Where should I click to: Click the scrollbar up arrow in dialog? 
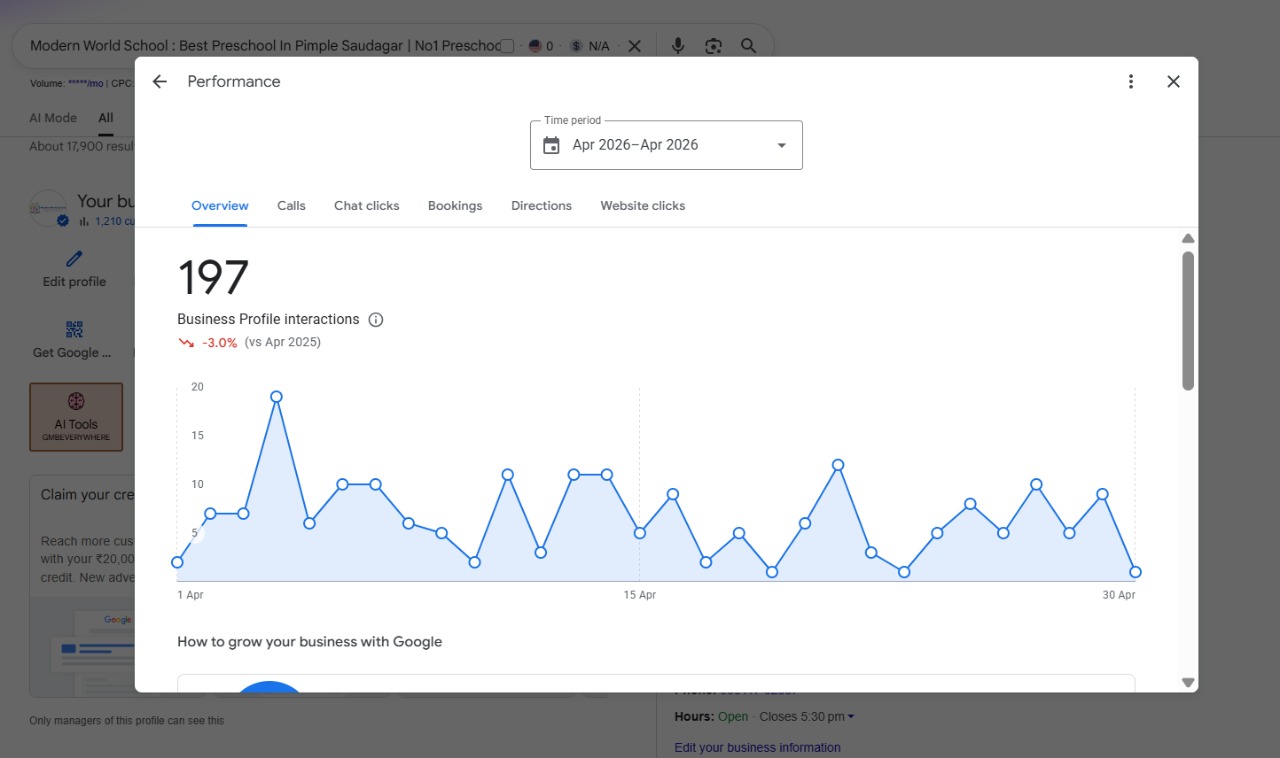[1188, 238]
